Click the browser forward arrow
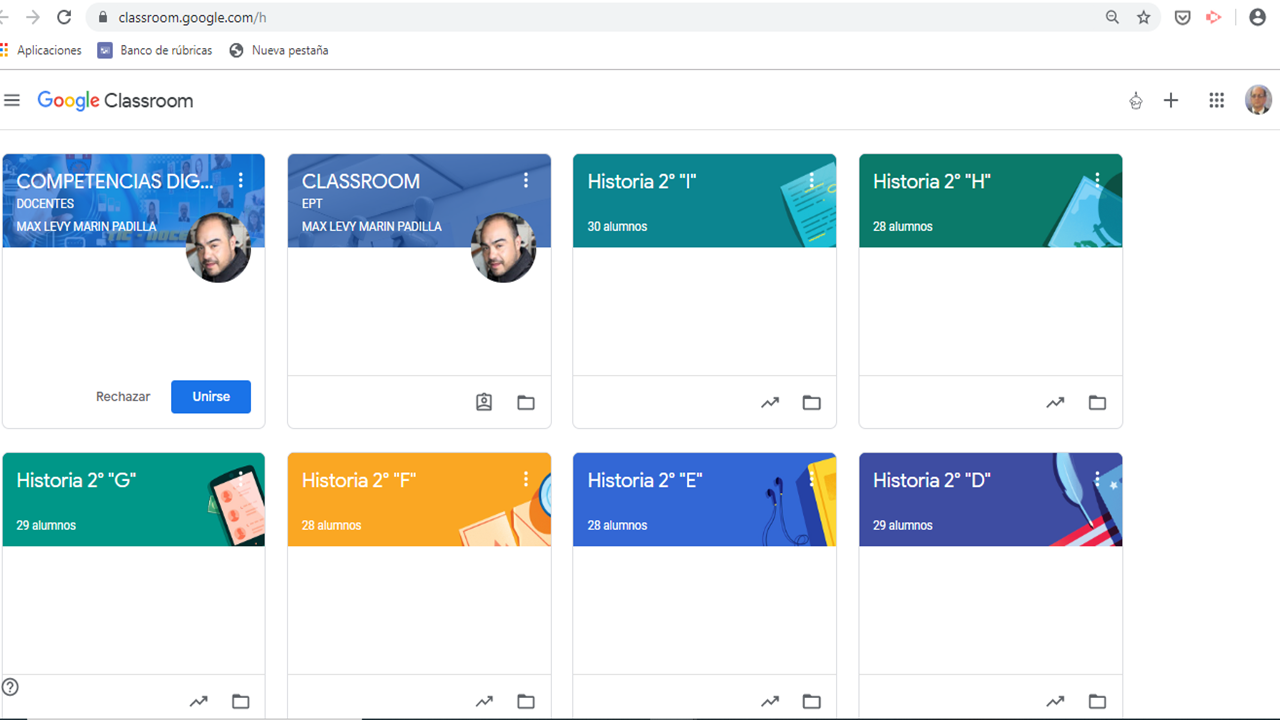This screenshot has width=1280, height=720. click(x=32, y=17)
